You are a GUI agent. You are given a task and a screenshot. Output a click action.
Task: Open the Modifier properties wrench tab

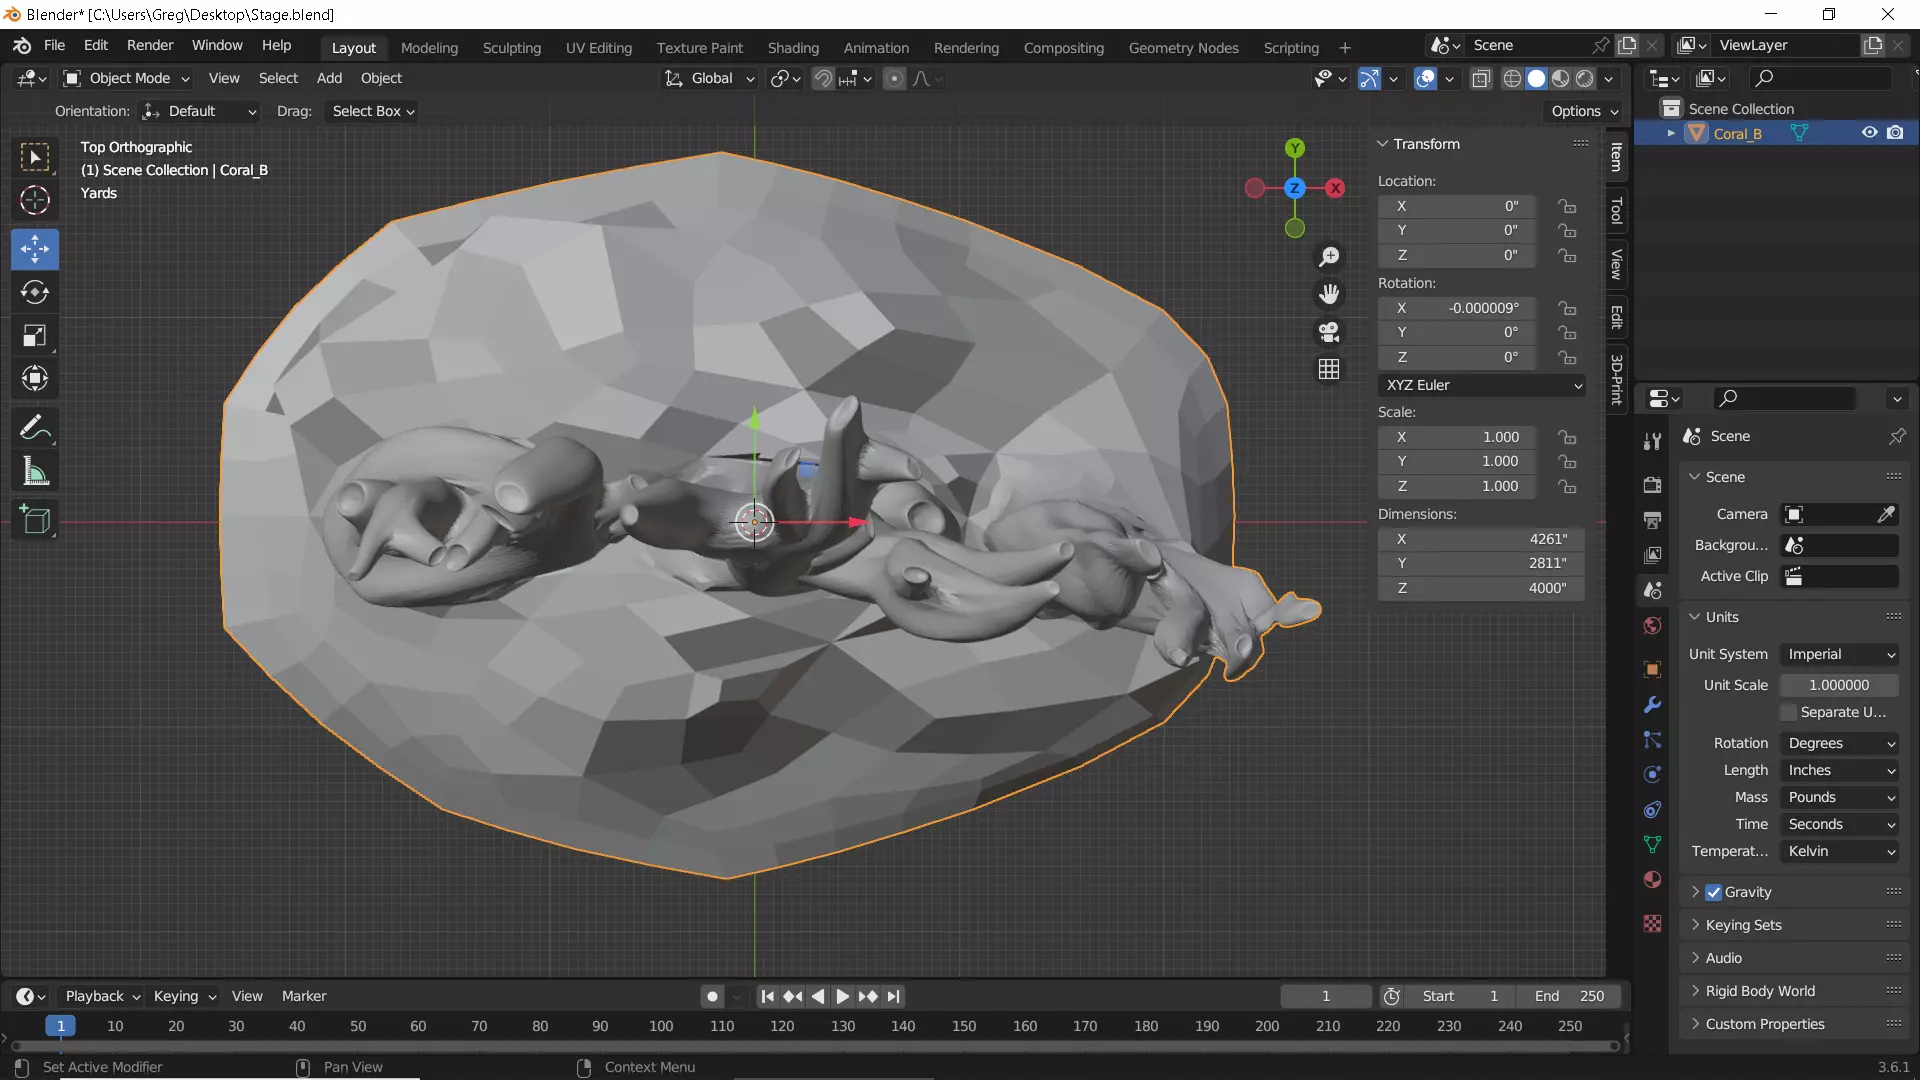click(1652, 705)
